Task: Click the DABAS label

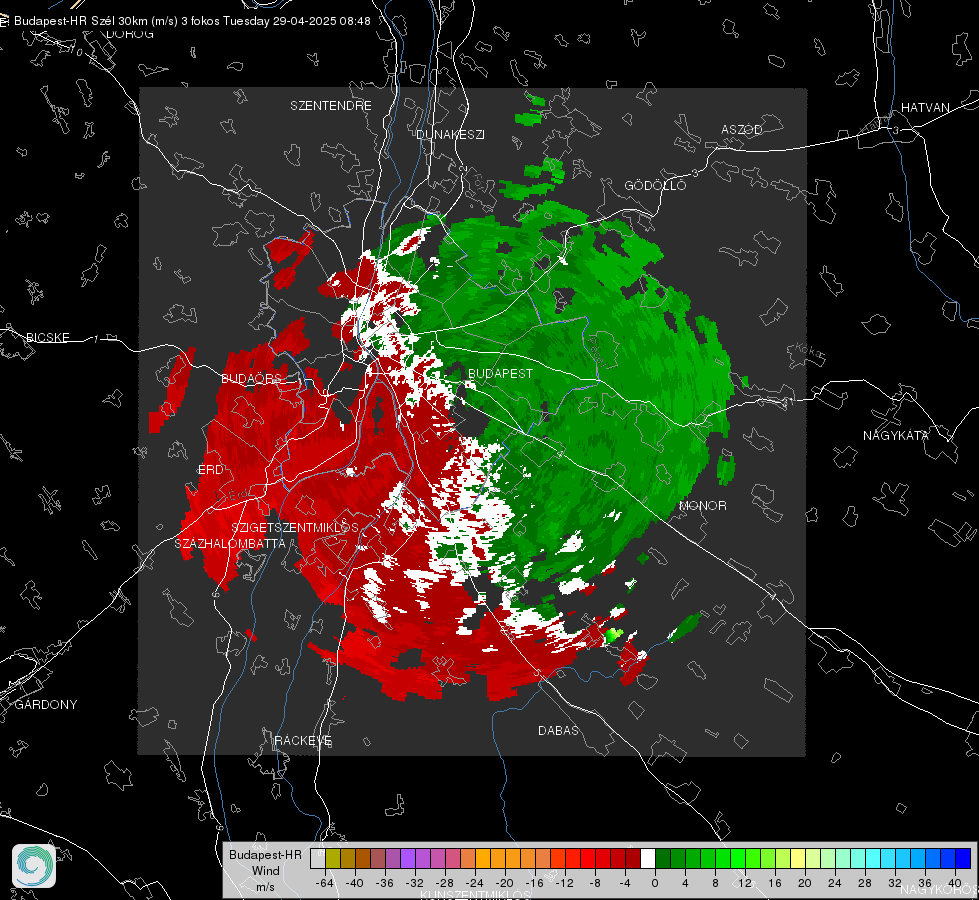Action: pyautogui.click(x=558, y=730)
